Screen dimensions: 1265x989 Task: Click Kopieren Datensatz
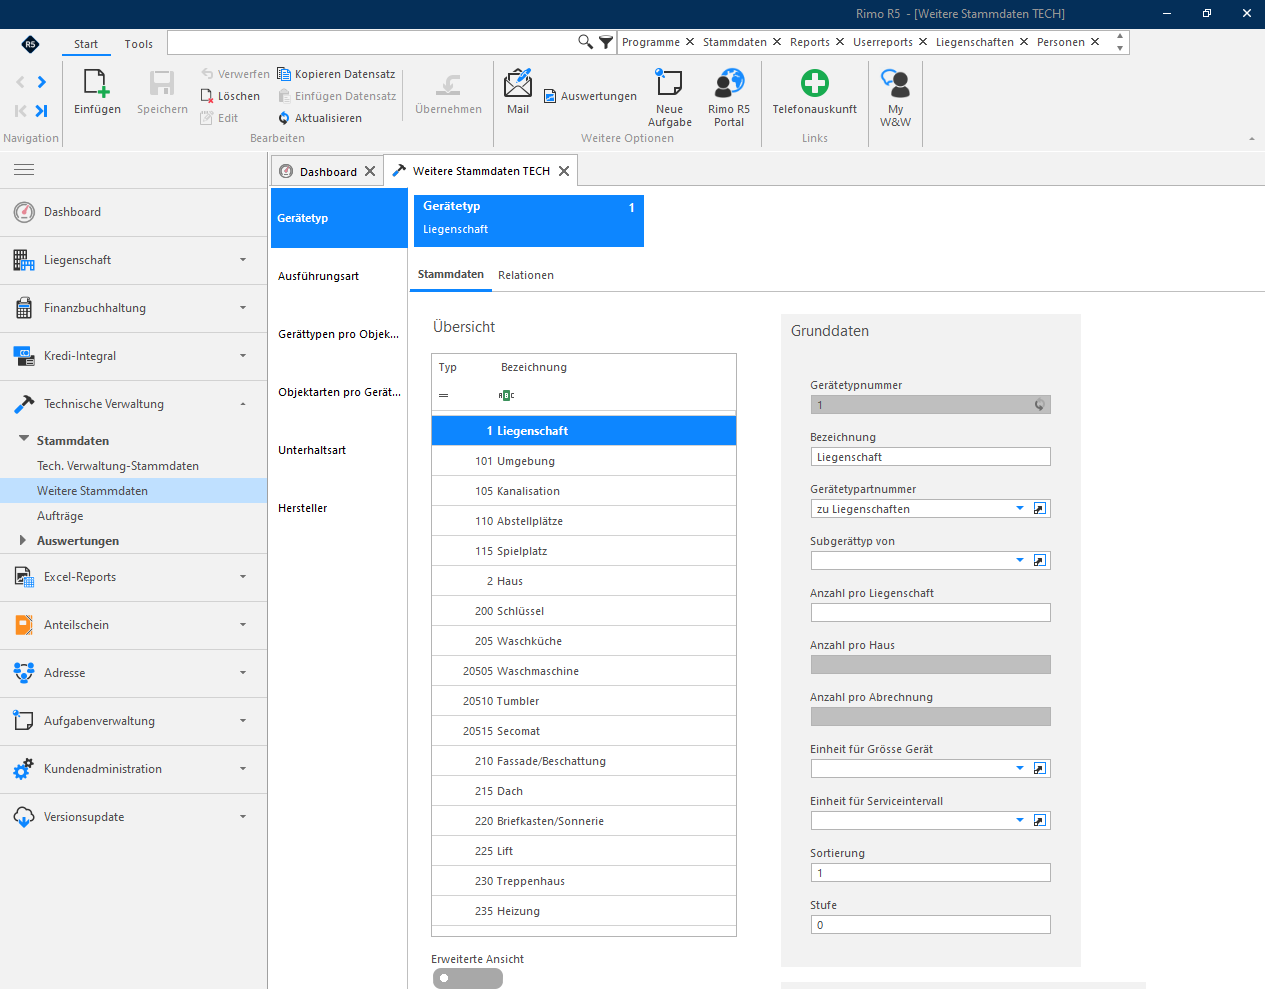point(336,74)
